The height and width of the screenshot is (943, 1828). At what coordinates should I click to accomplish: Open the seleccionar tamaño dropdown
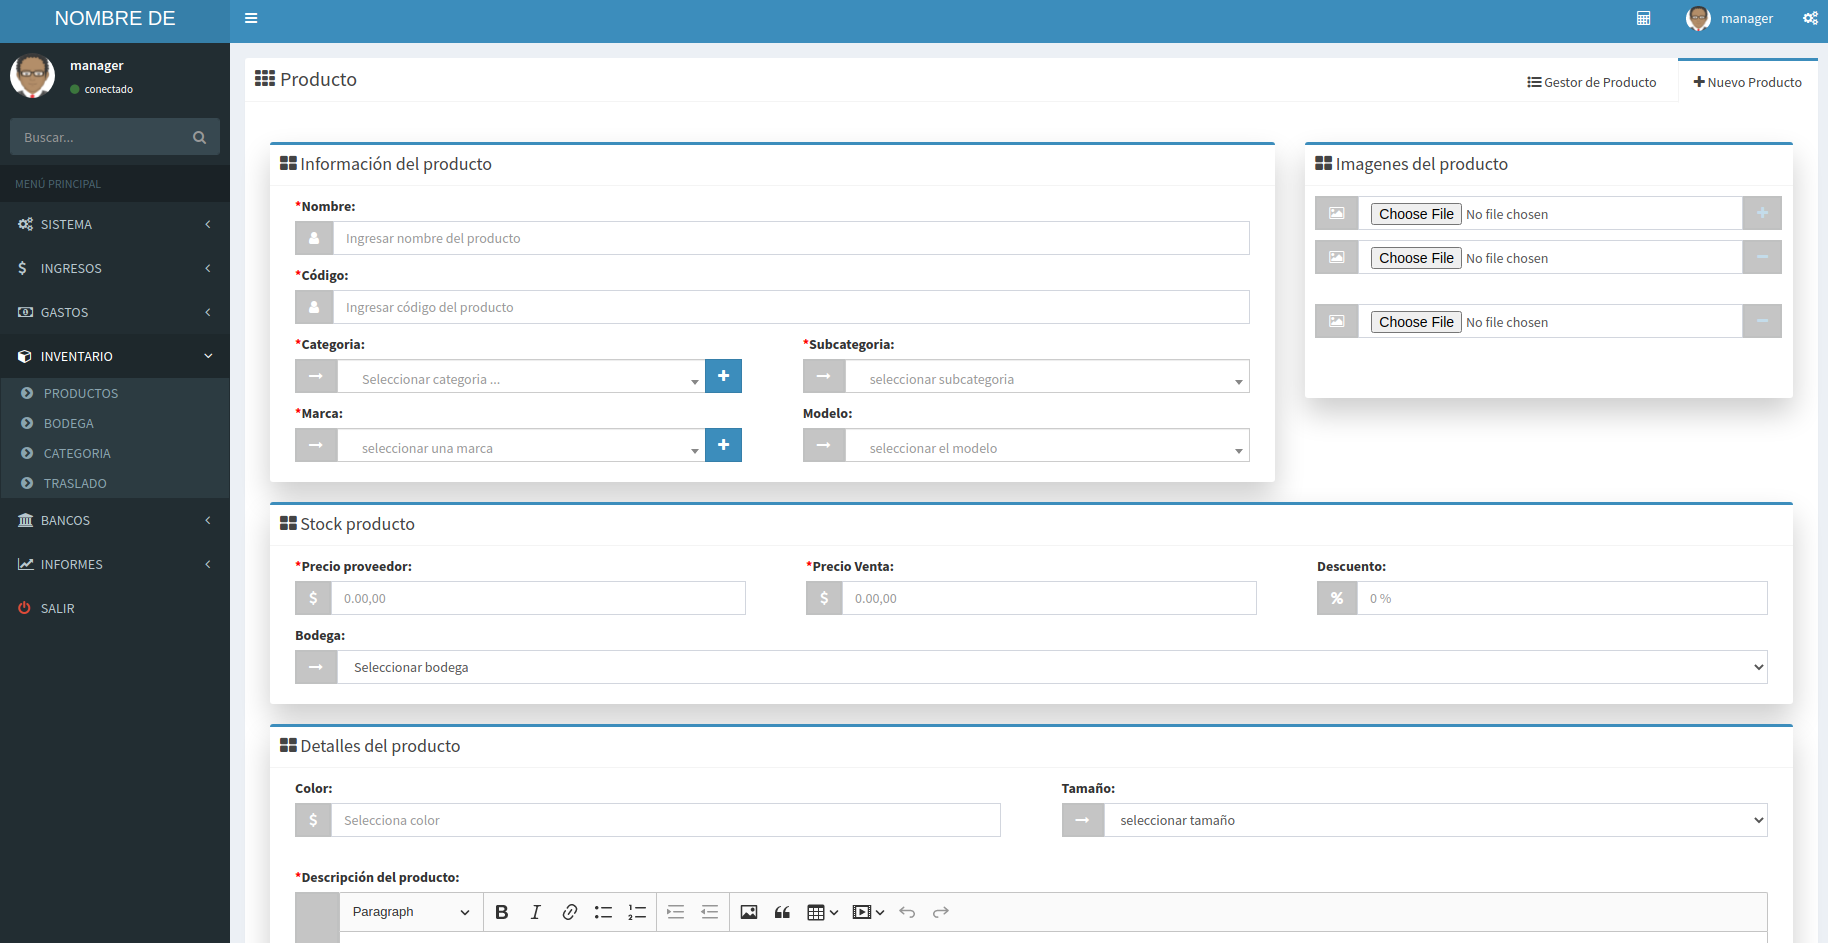tap(1435, 820)
